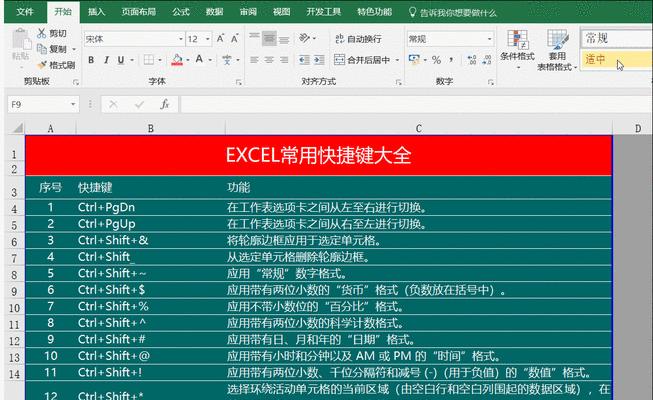Image resolution: width=653 pixels, height=400 pixels.
Task: Click the Borders icon
Action: click(148, 60)
